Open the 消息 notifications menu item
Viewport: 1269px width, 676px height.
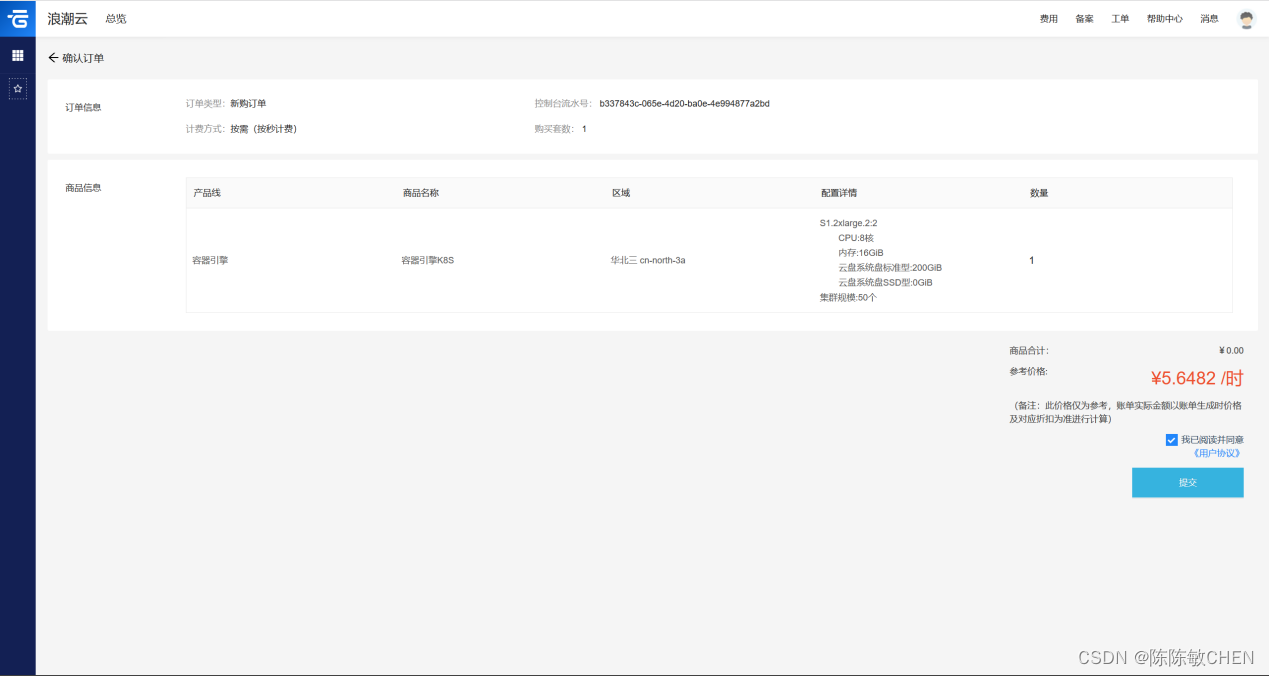(1209, 19)
